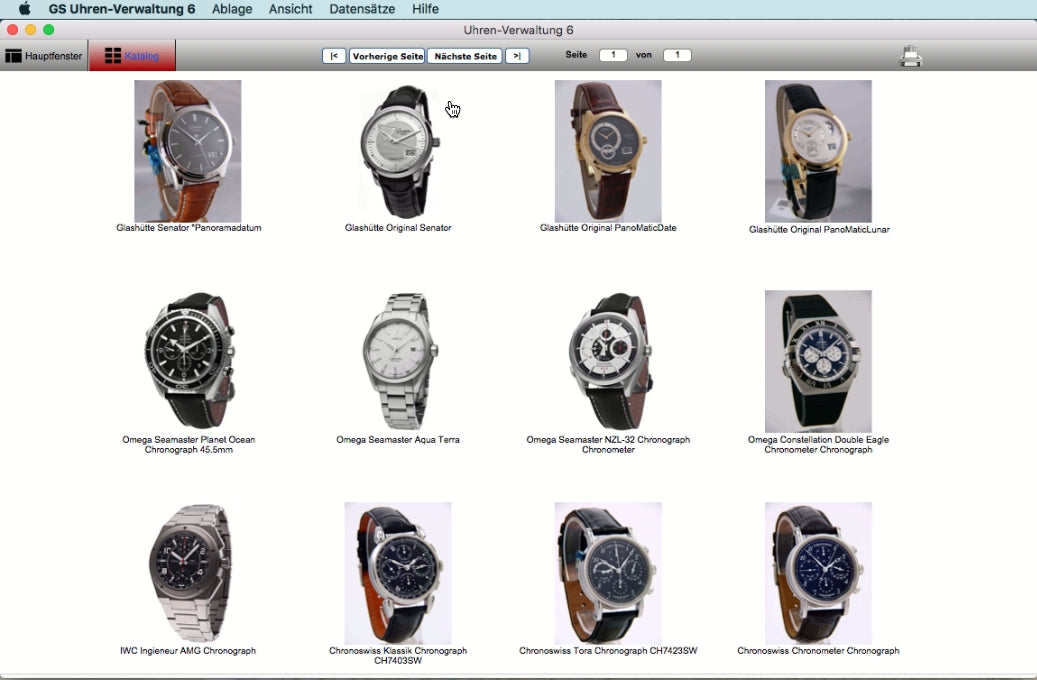Select Omega Seamaster Planet Ocean watch image
1037x680 pixels.
(188, 361)
